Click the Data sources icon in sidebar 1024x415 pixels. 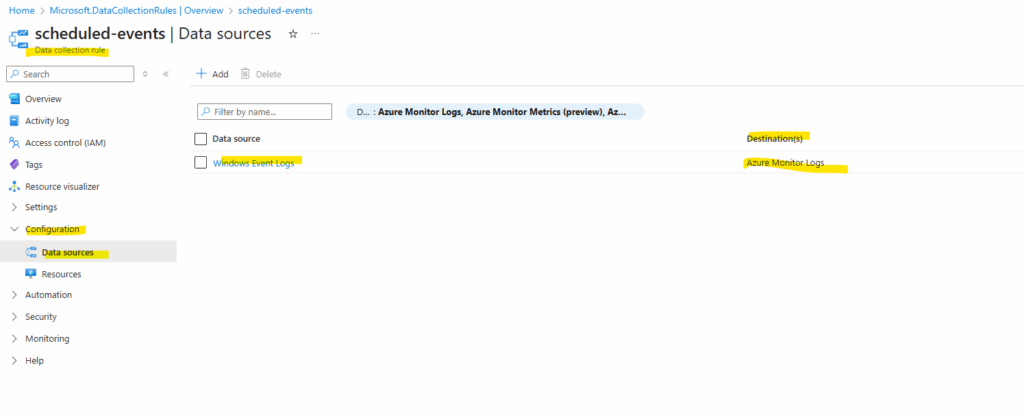tap(31, 252)
